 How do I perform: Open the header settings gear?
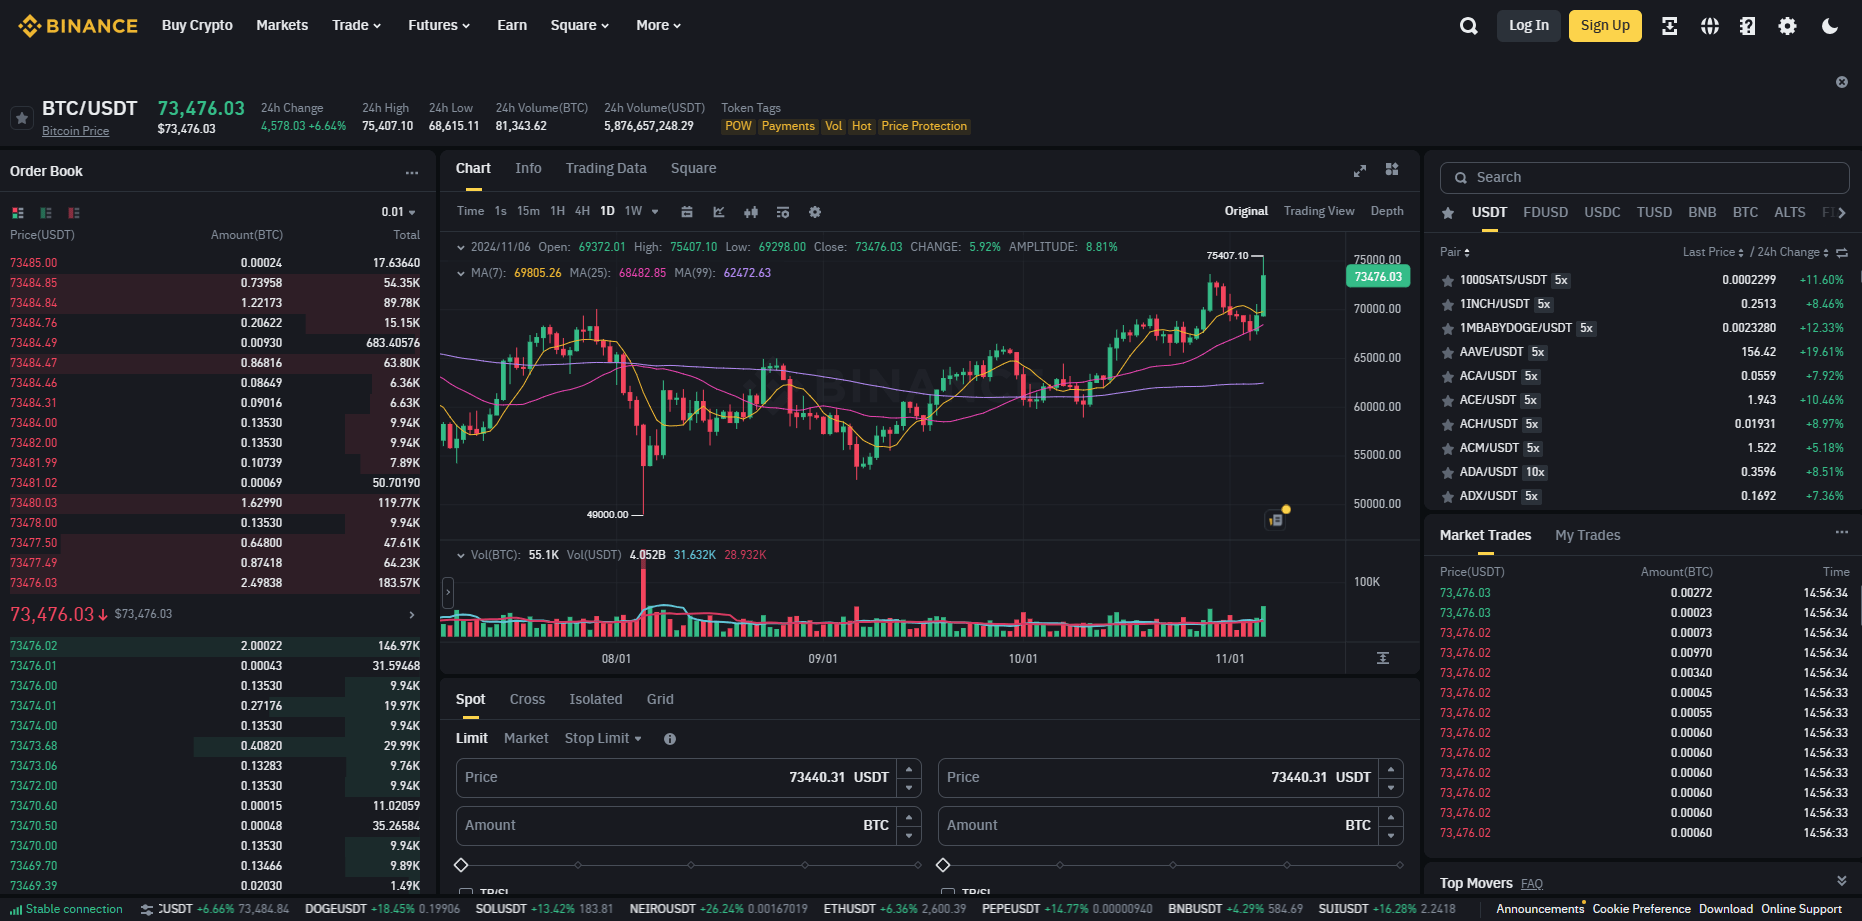pyautogui.click(x=1787, y=26)
